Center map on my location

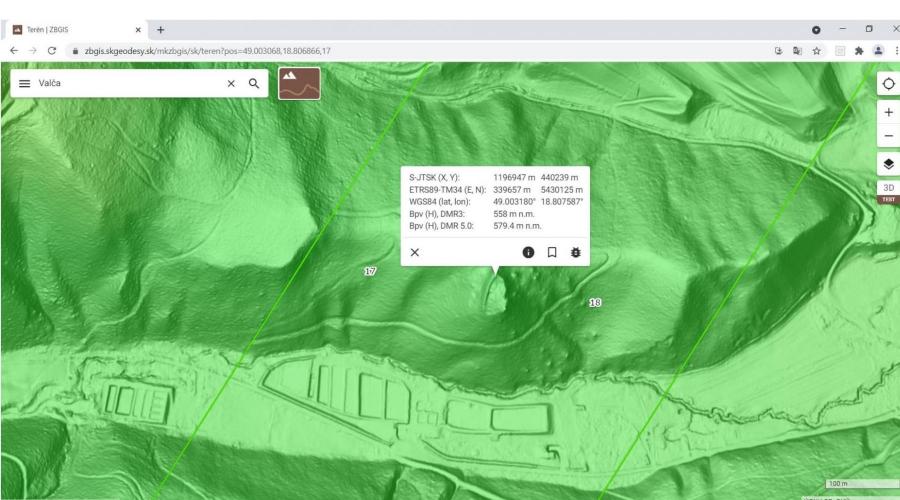889,84
